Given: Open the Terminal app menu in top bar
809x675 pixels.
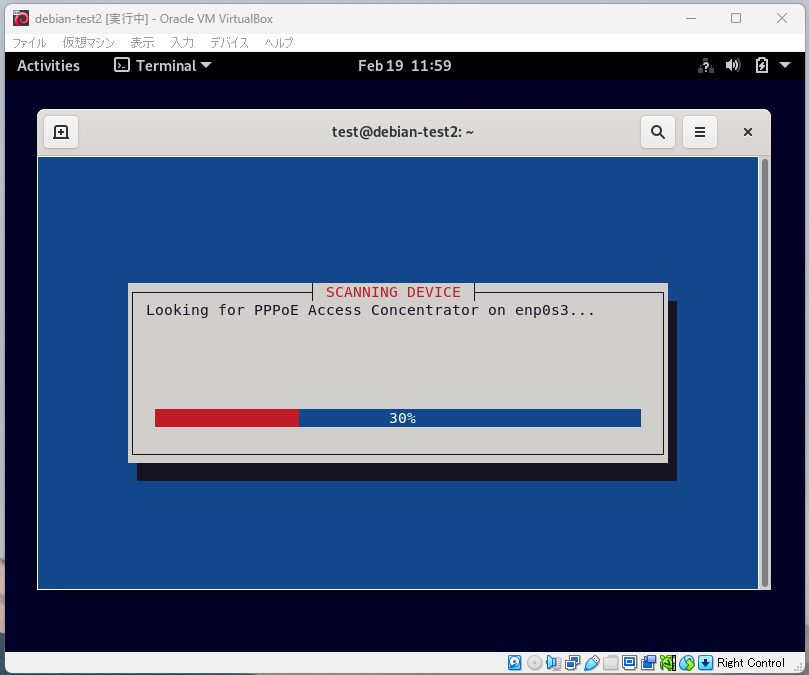Looking at the screenshot, I should pos(163,66).
